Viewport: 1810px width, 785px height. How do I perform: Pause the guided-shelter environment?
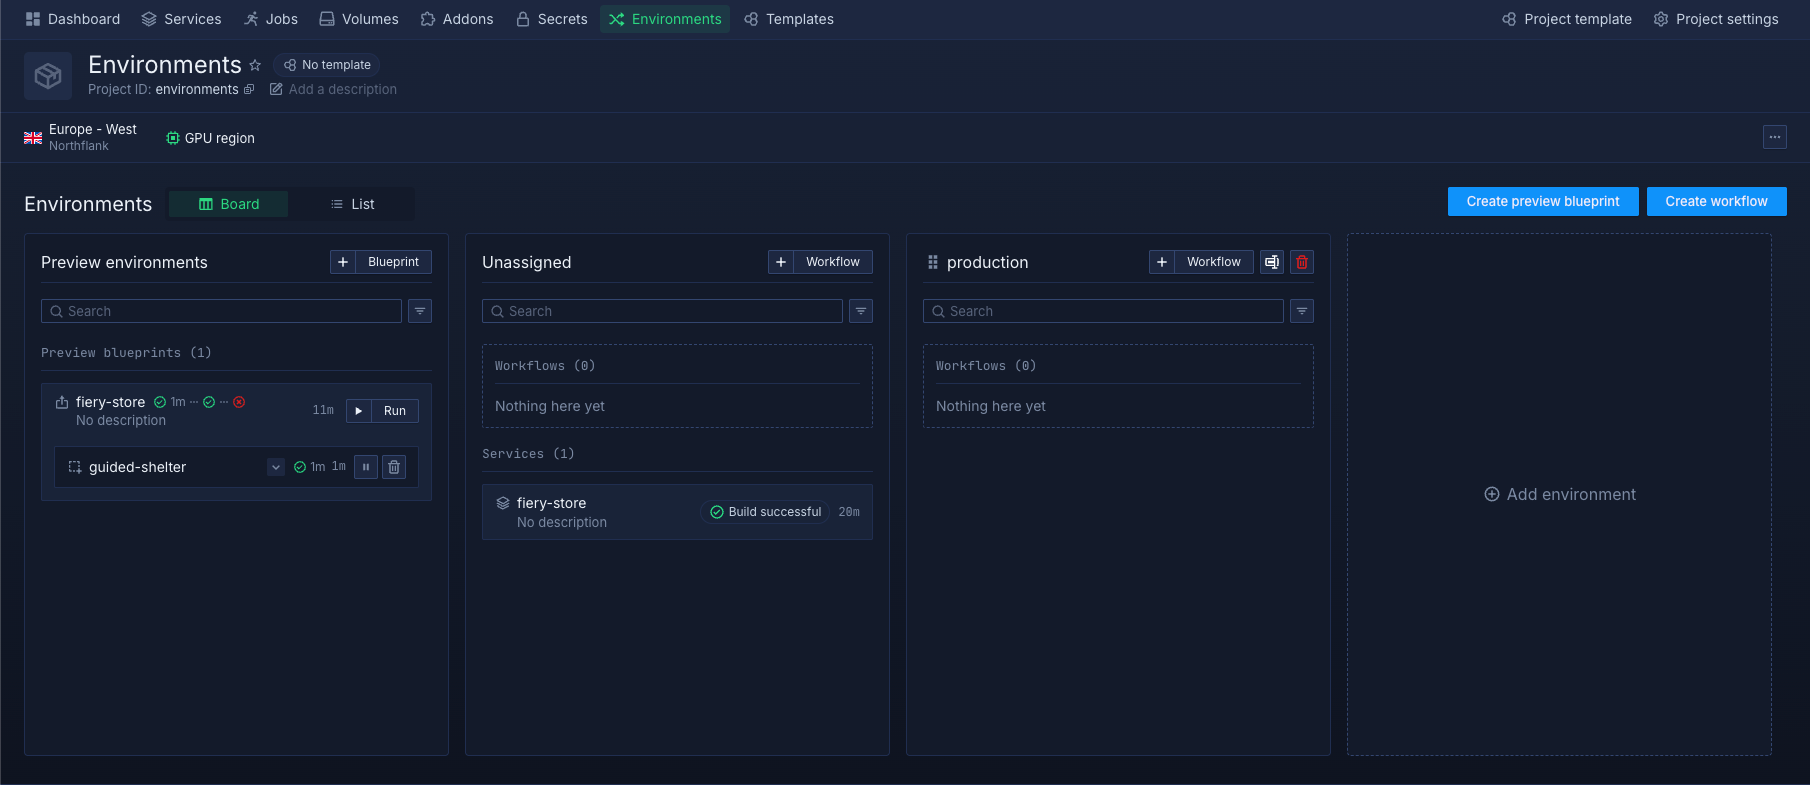coord(366,467)
